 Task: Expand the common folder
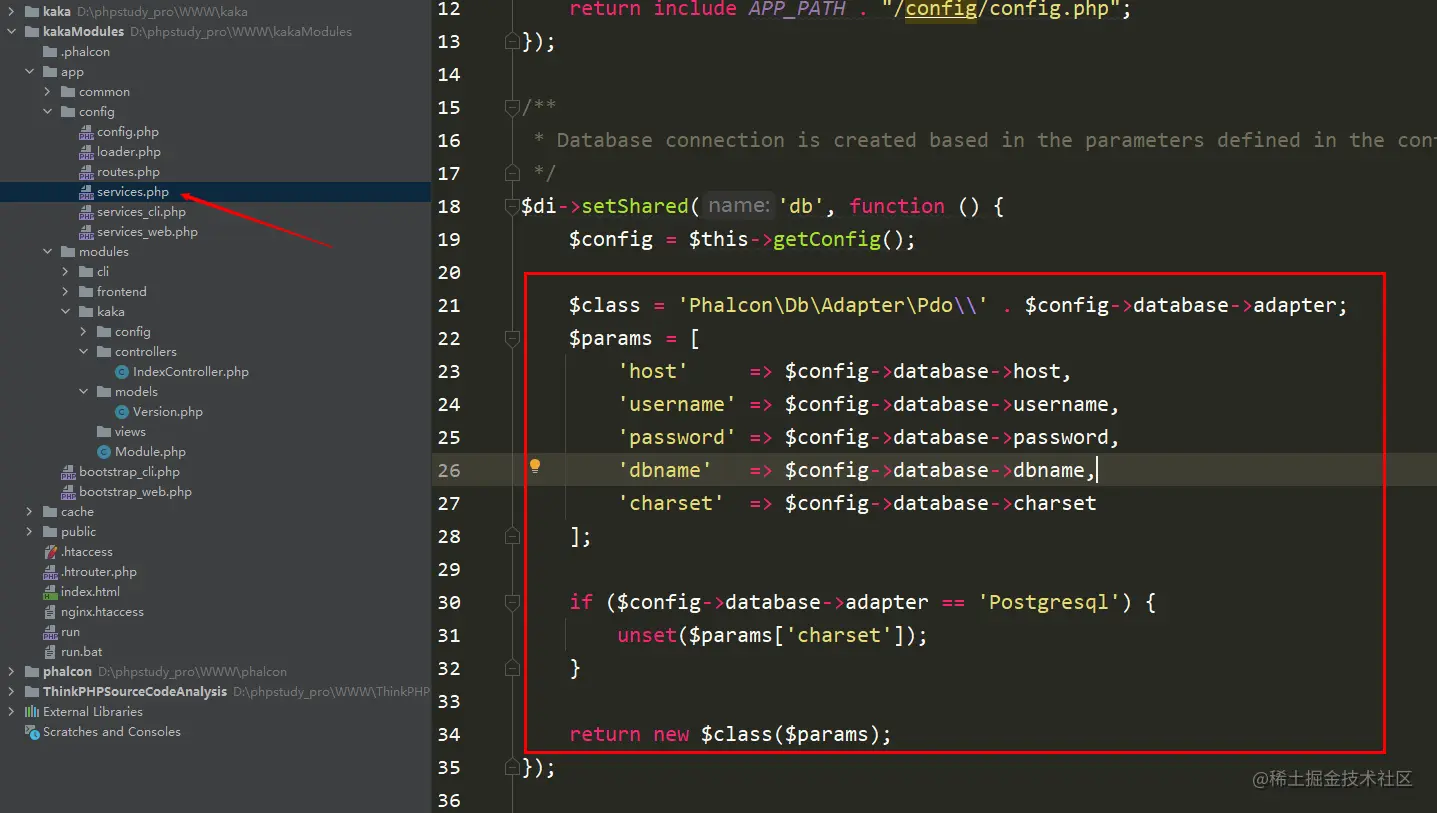point(47,92)
